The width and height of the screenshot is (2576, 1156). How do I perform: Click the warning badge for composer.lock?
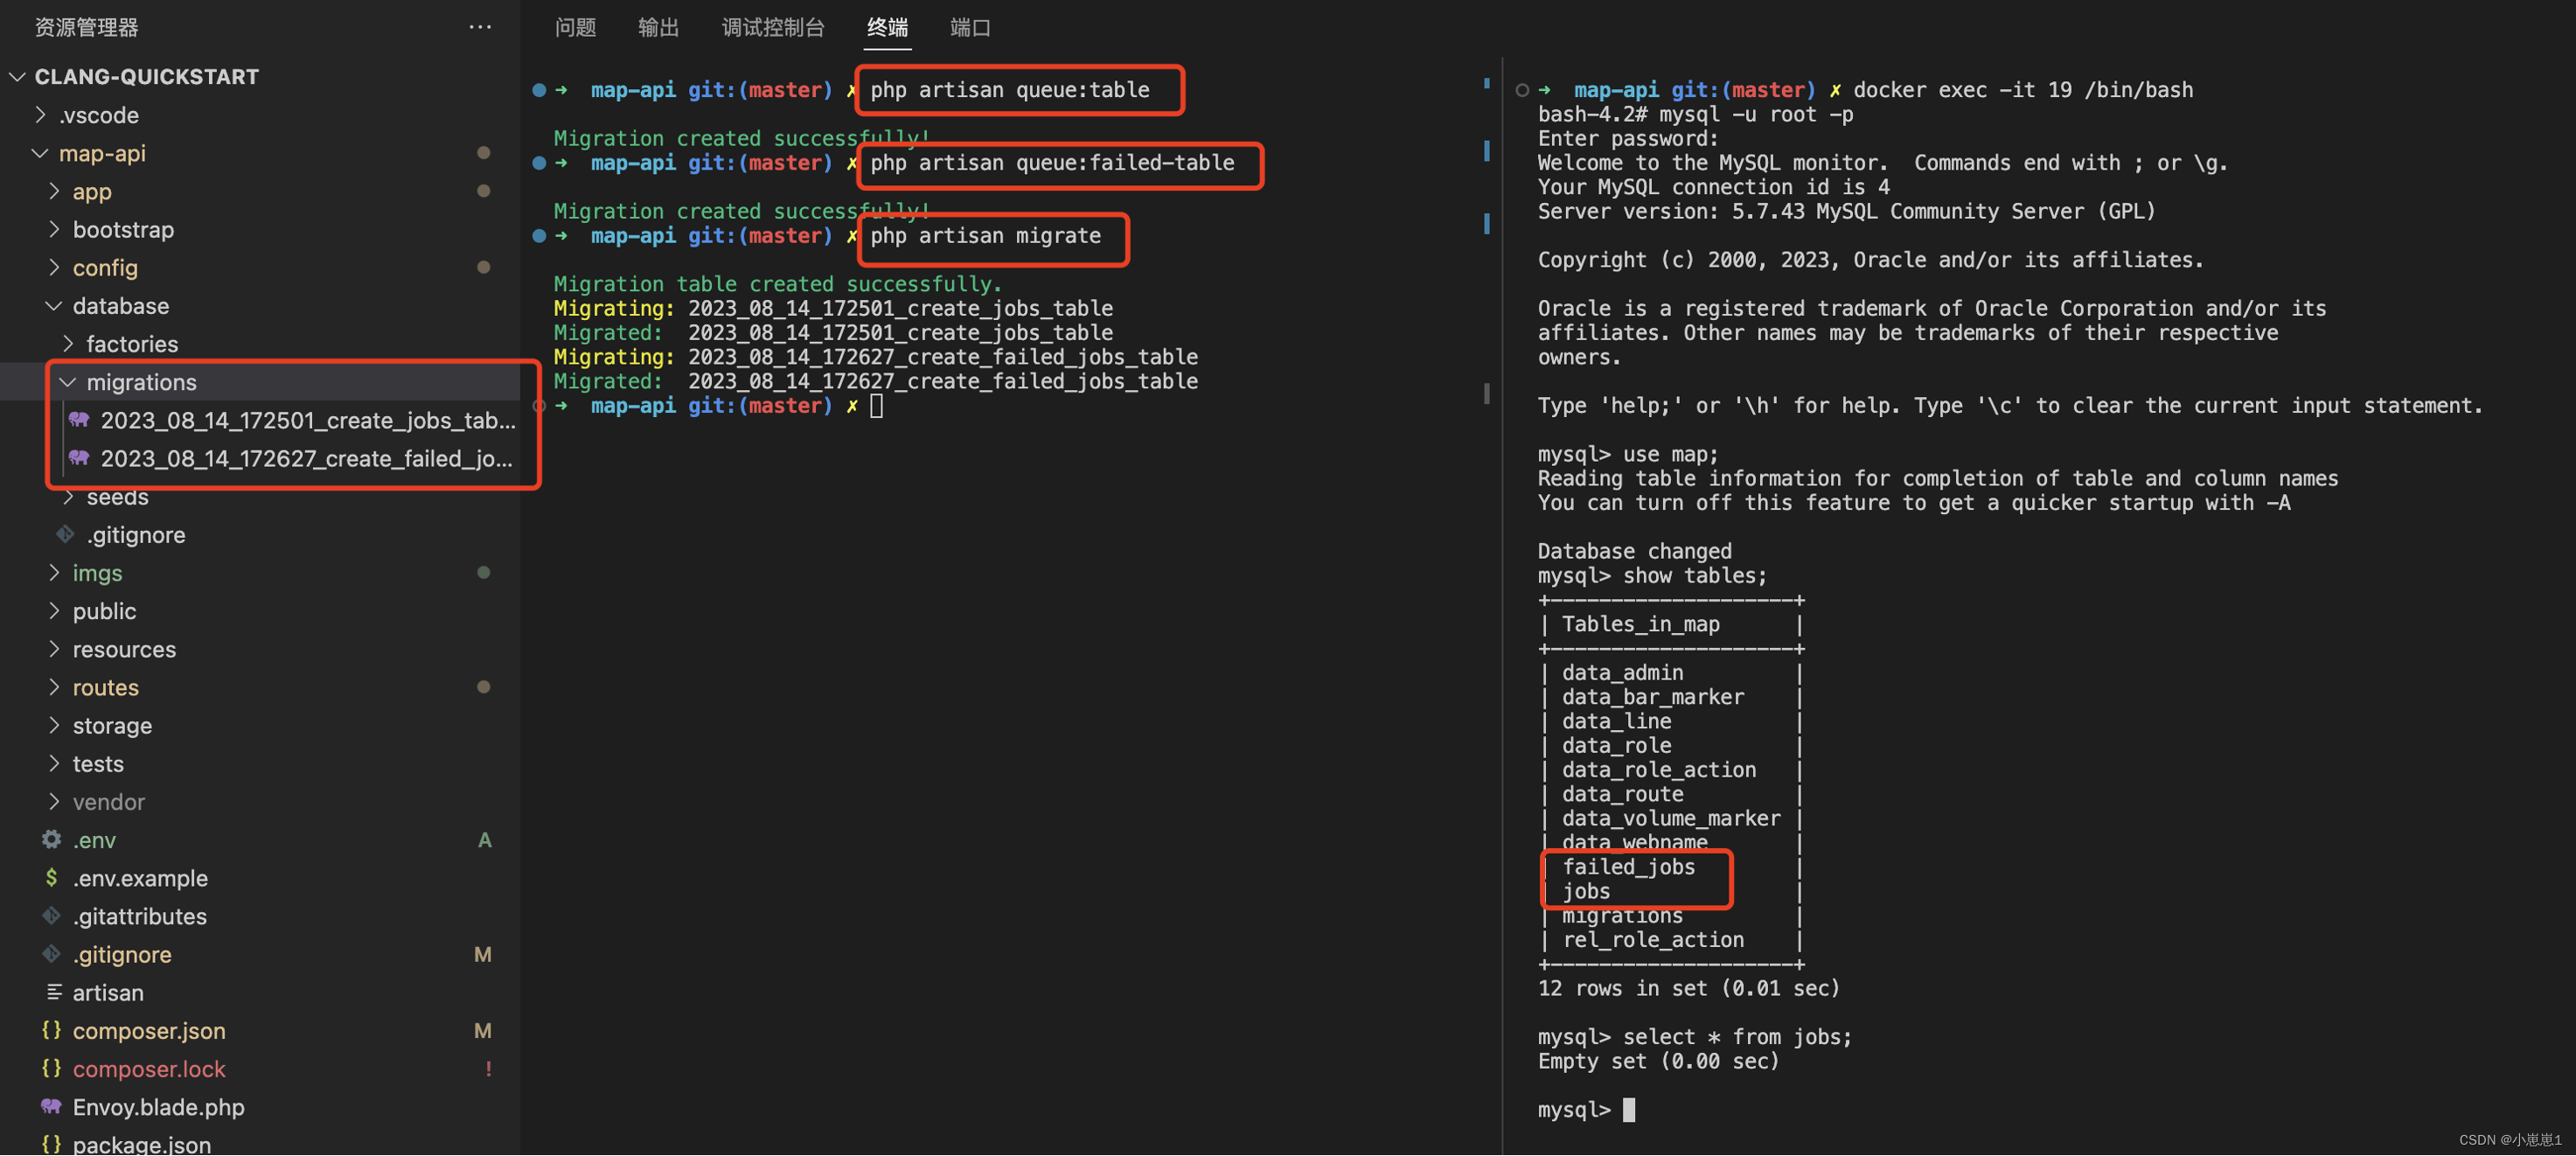point(488,1069)
